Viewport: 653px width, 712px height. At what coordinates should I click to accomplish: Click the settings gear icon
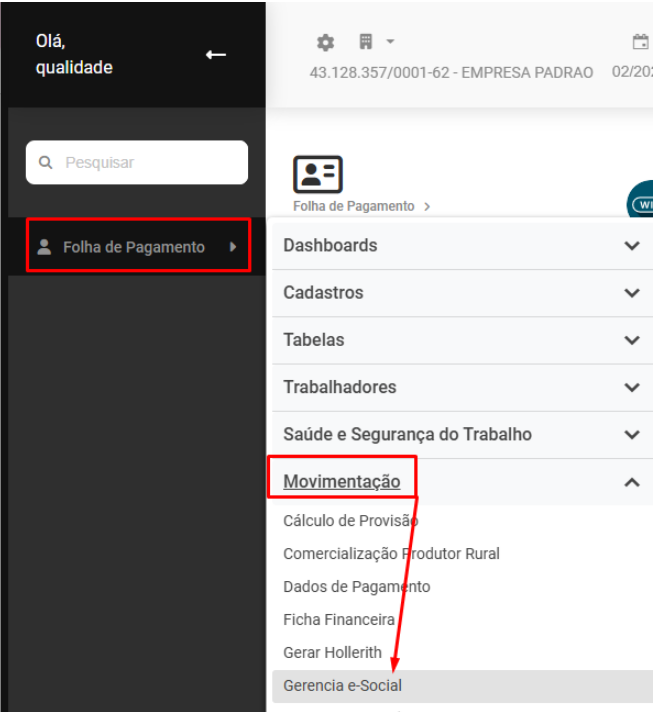[325, 43]
